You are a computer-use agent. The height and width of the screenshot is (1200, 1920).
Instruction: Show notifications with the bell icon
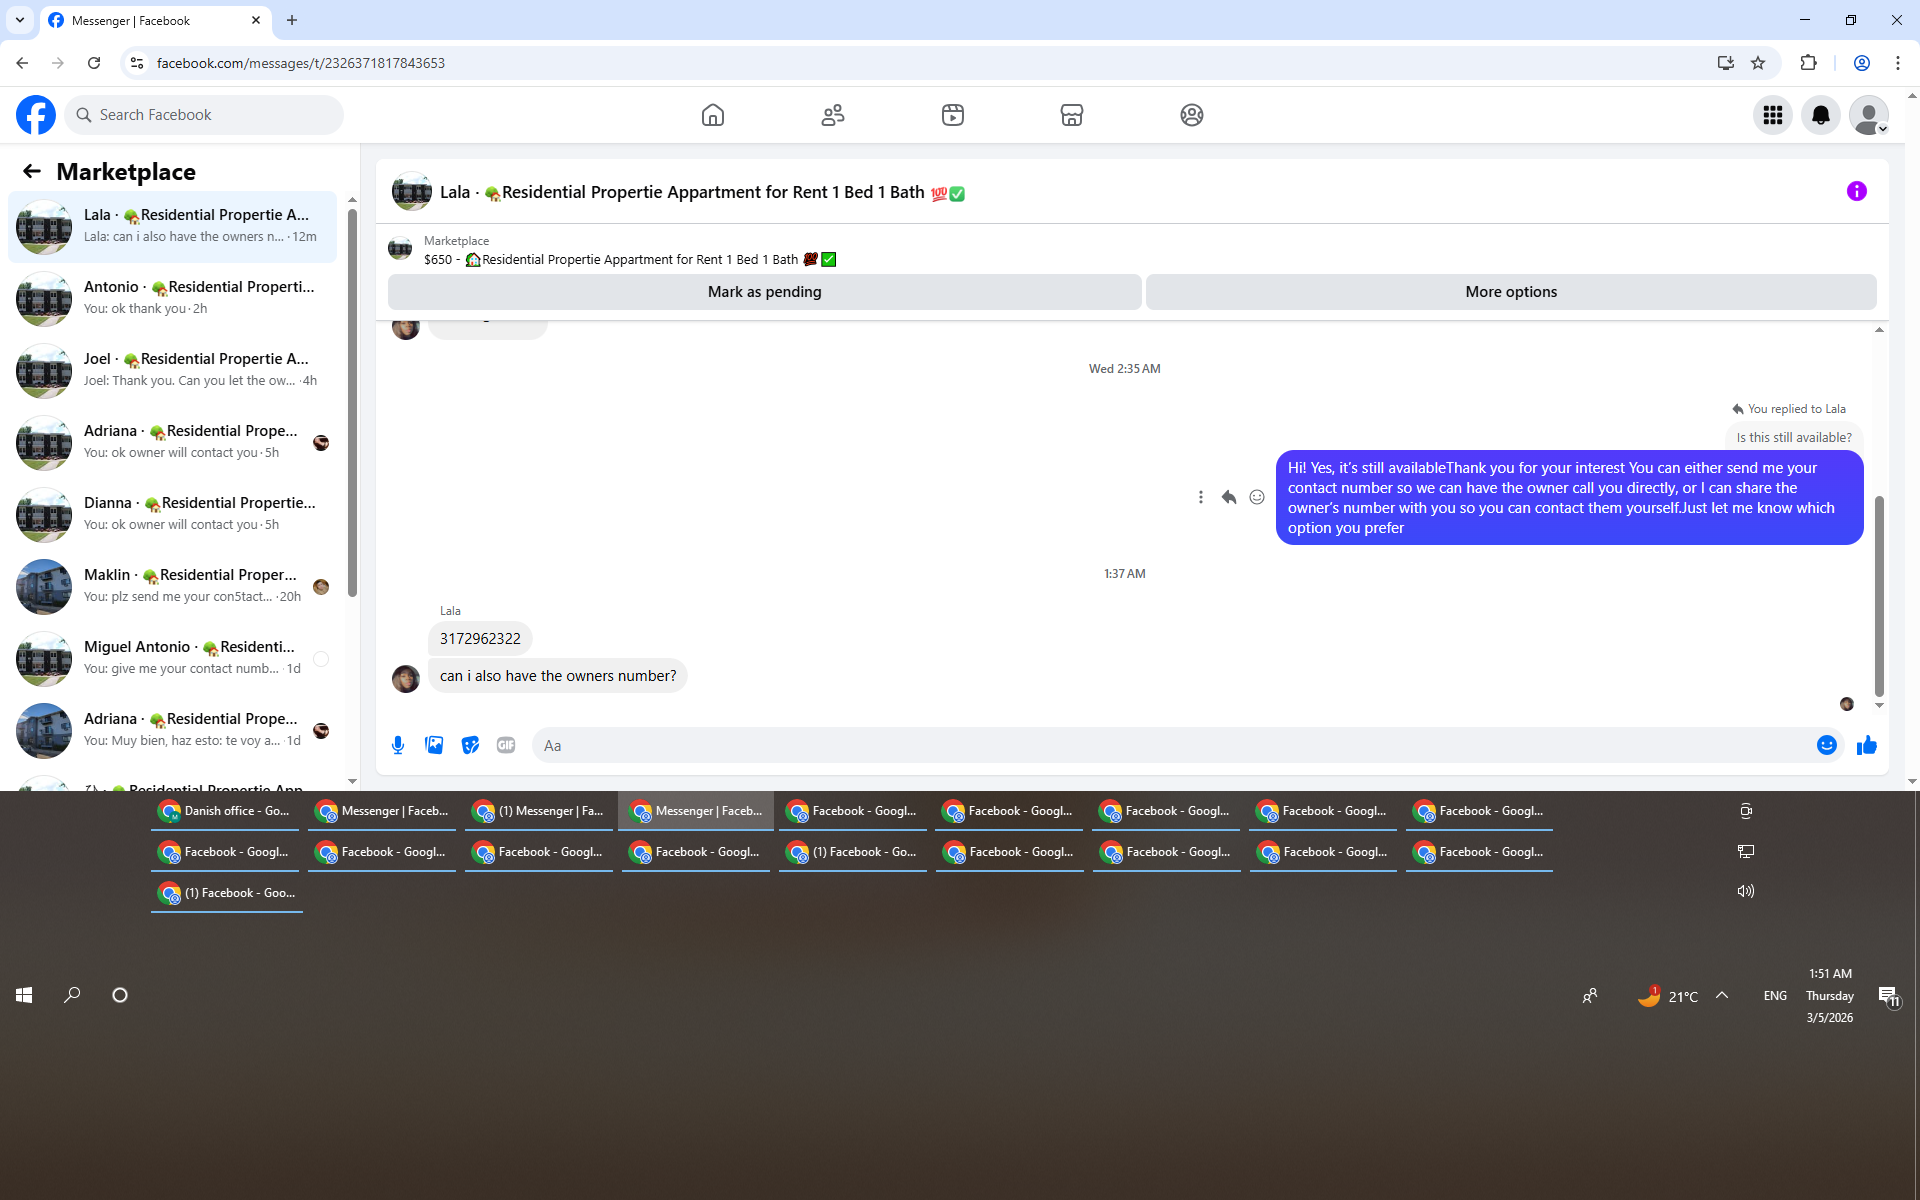[x=1821, y=115]
